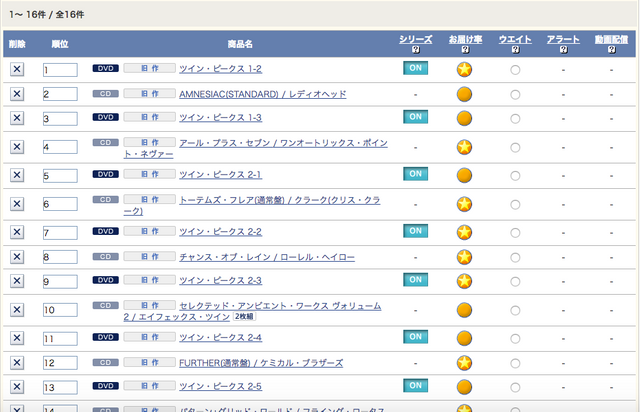Open トーテムズ・フレア(通常盤) product link

coord(252,205)
